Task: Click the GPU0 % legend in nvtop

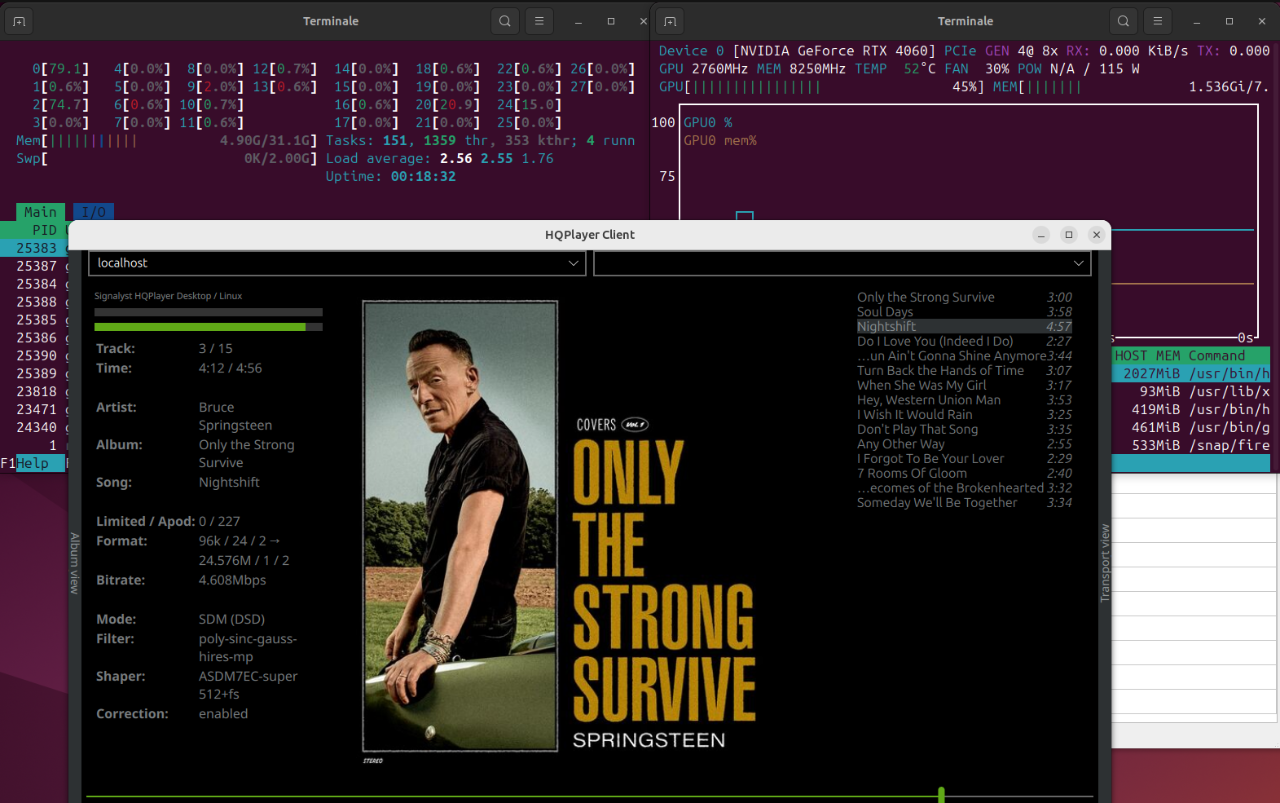Action: tap(708, 122)
